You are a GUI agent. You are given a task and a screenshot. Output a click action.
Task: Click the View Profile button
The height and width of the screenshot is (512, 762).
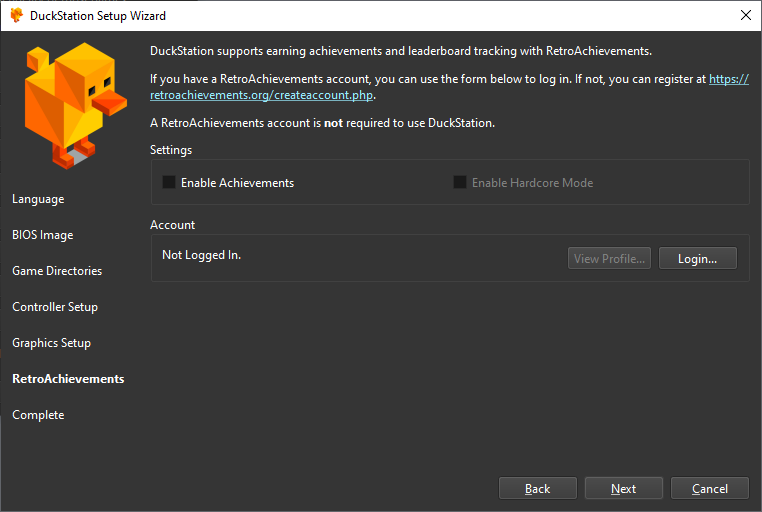[609, 258]
